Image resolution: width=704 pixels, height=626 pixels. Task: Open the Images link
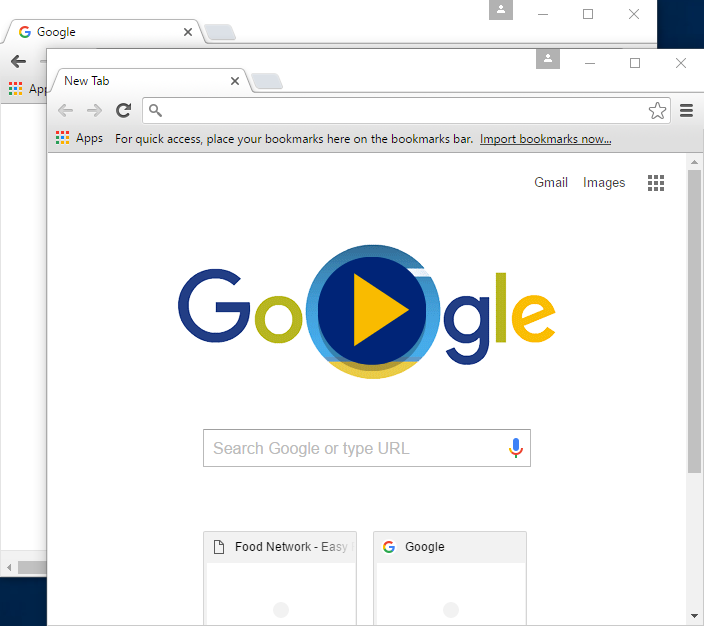(x=604, y=182)
